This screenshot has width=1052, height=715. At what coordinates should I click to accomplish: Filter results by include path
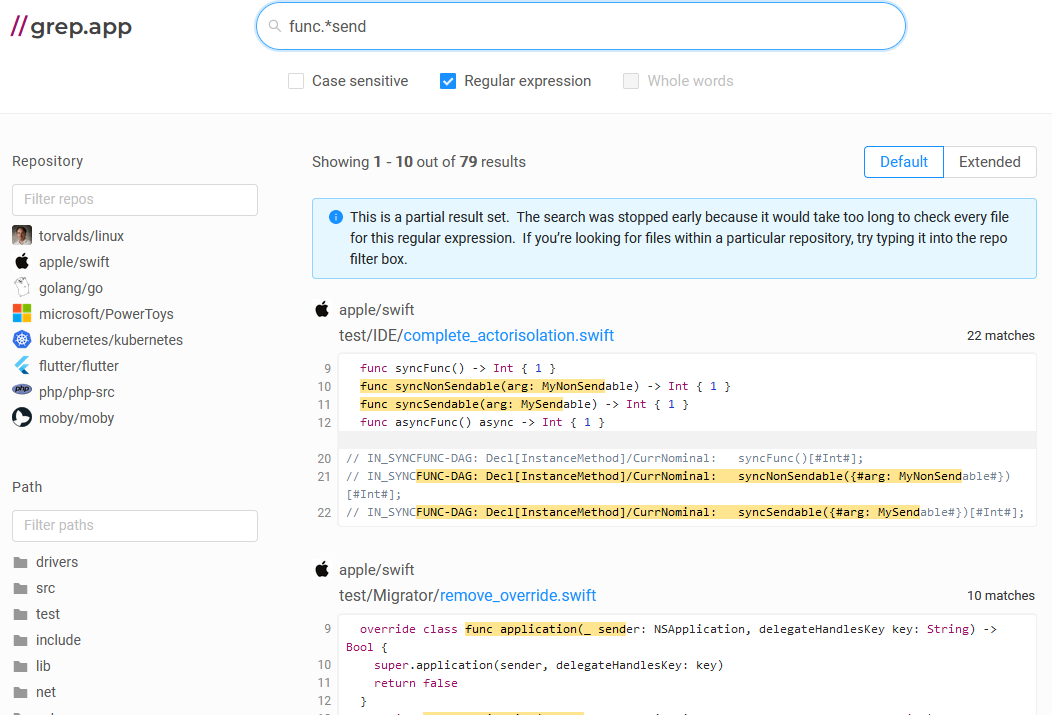tap(58, 641)
